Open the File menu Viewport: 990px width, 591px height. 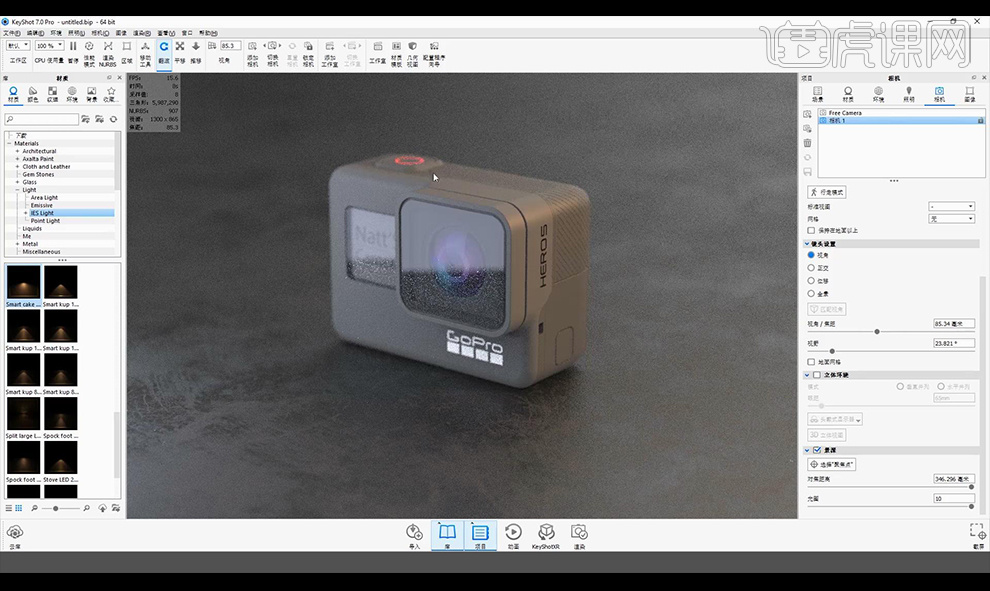pos(11,33)
